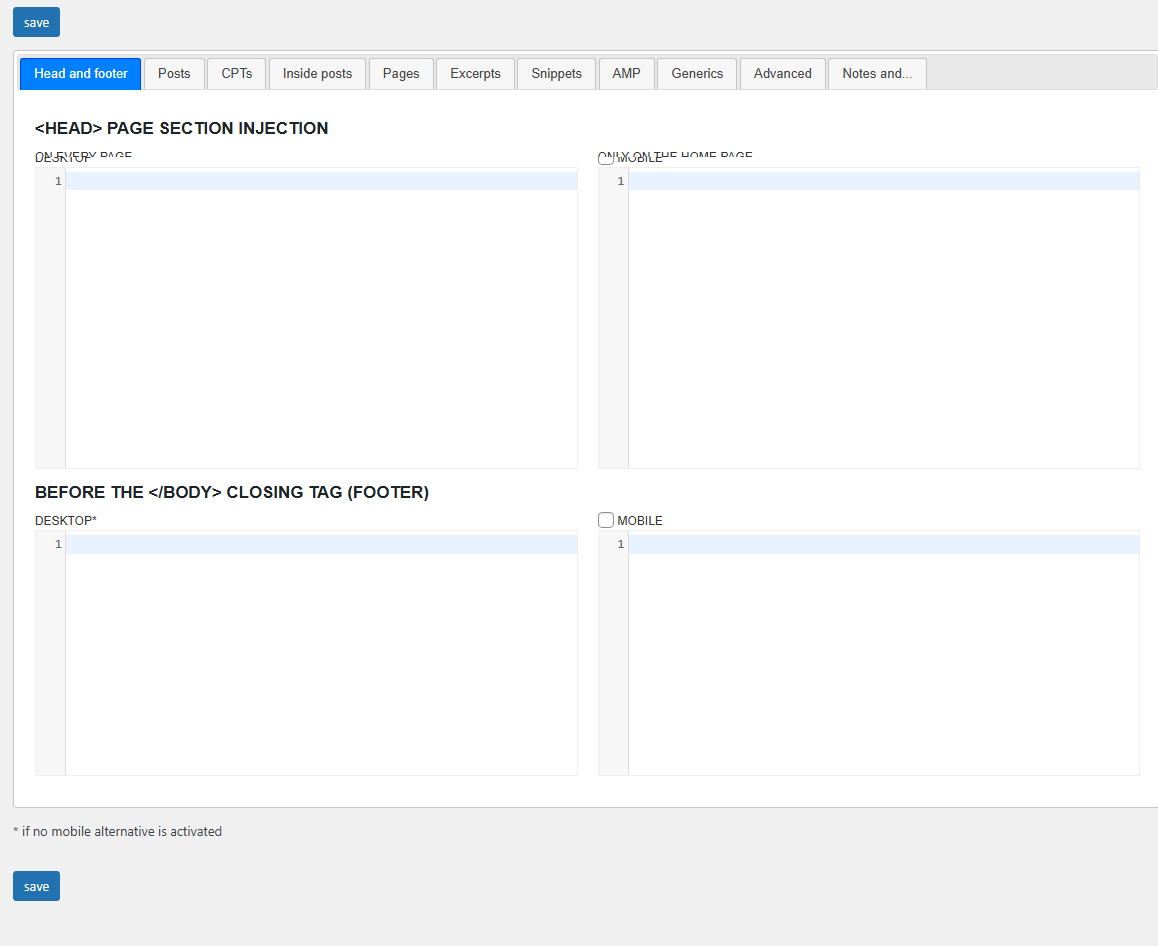
Task: Switch to the Posts tab
Action: click(x=173, y=73)
